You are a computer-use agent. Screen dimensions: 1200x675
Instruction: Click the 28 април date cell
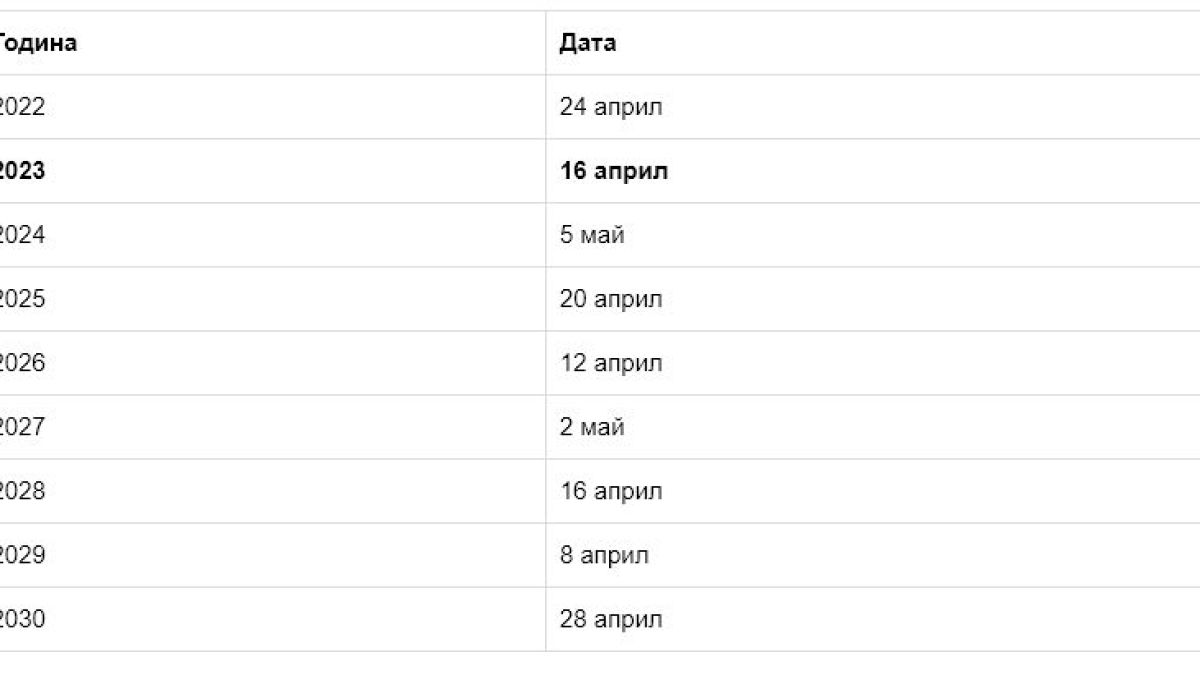[x=611, y=619]
